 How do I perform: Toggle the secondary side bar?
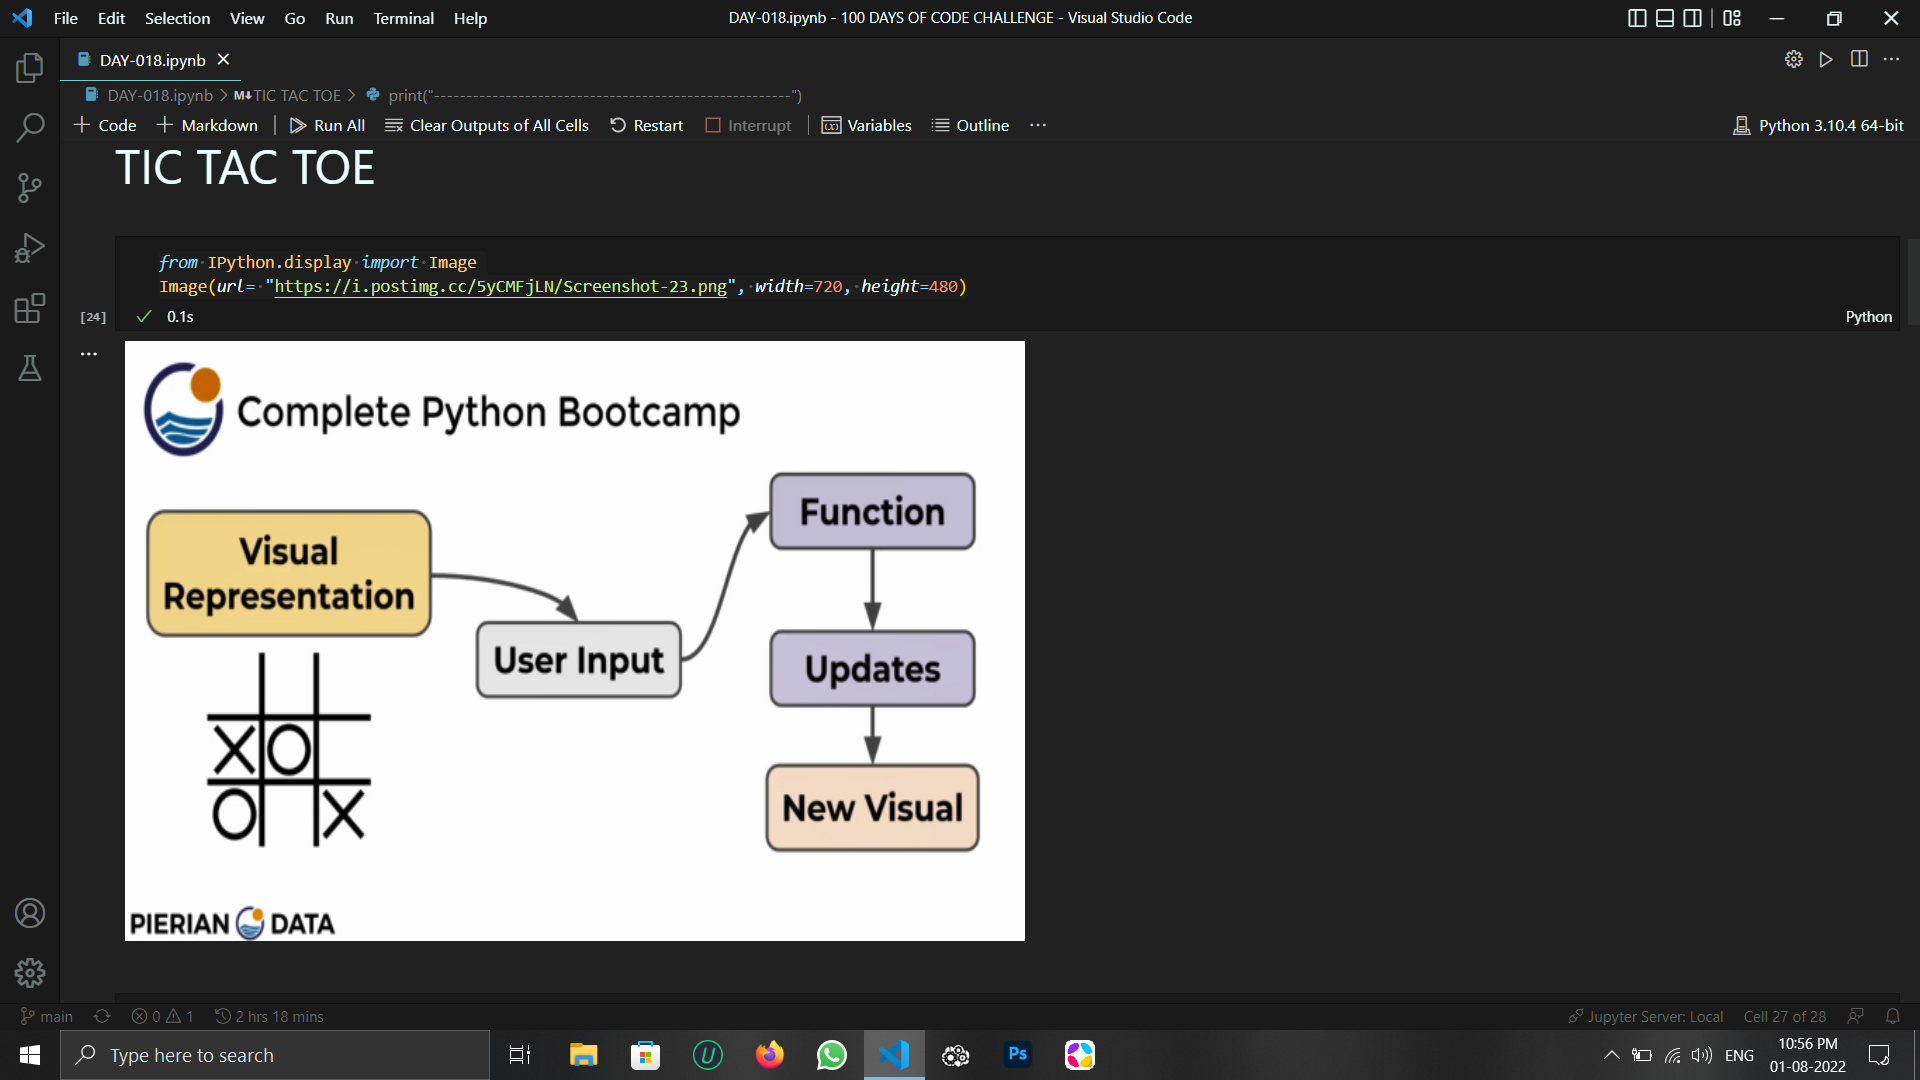tap(1692, 18)
